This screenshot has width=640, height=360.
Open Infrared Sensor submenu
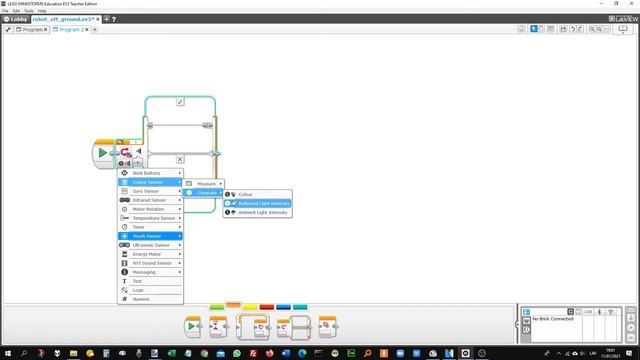(x=150, y=200)
